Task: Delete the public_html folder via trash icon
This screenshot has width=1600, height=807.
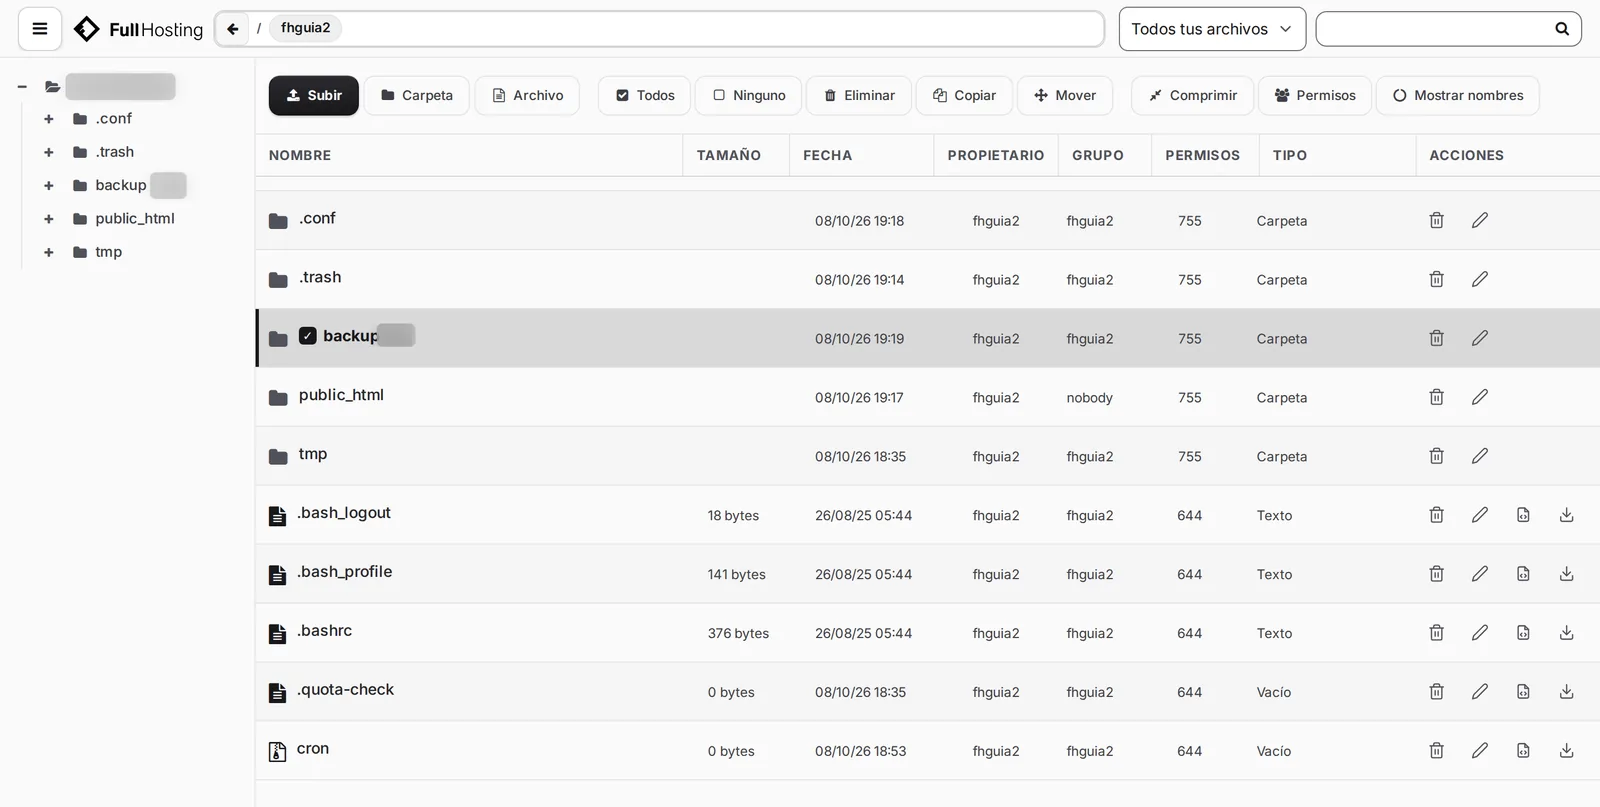Action: coord(1436,397)
